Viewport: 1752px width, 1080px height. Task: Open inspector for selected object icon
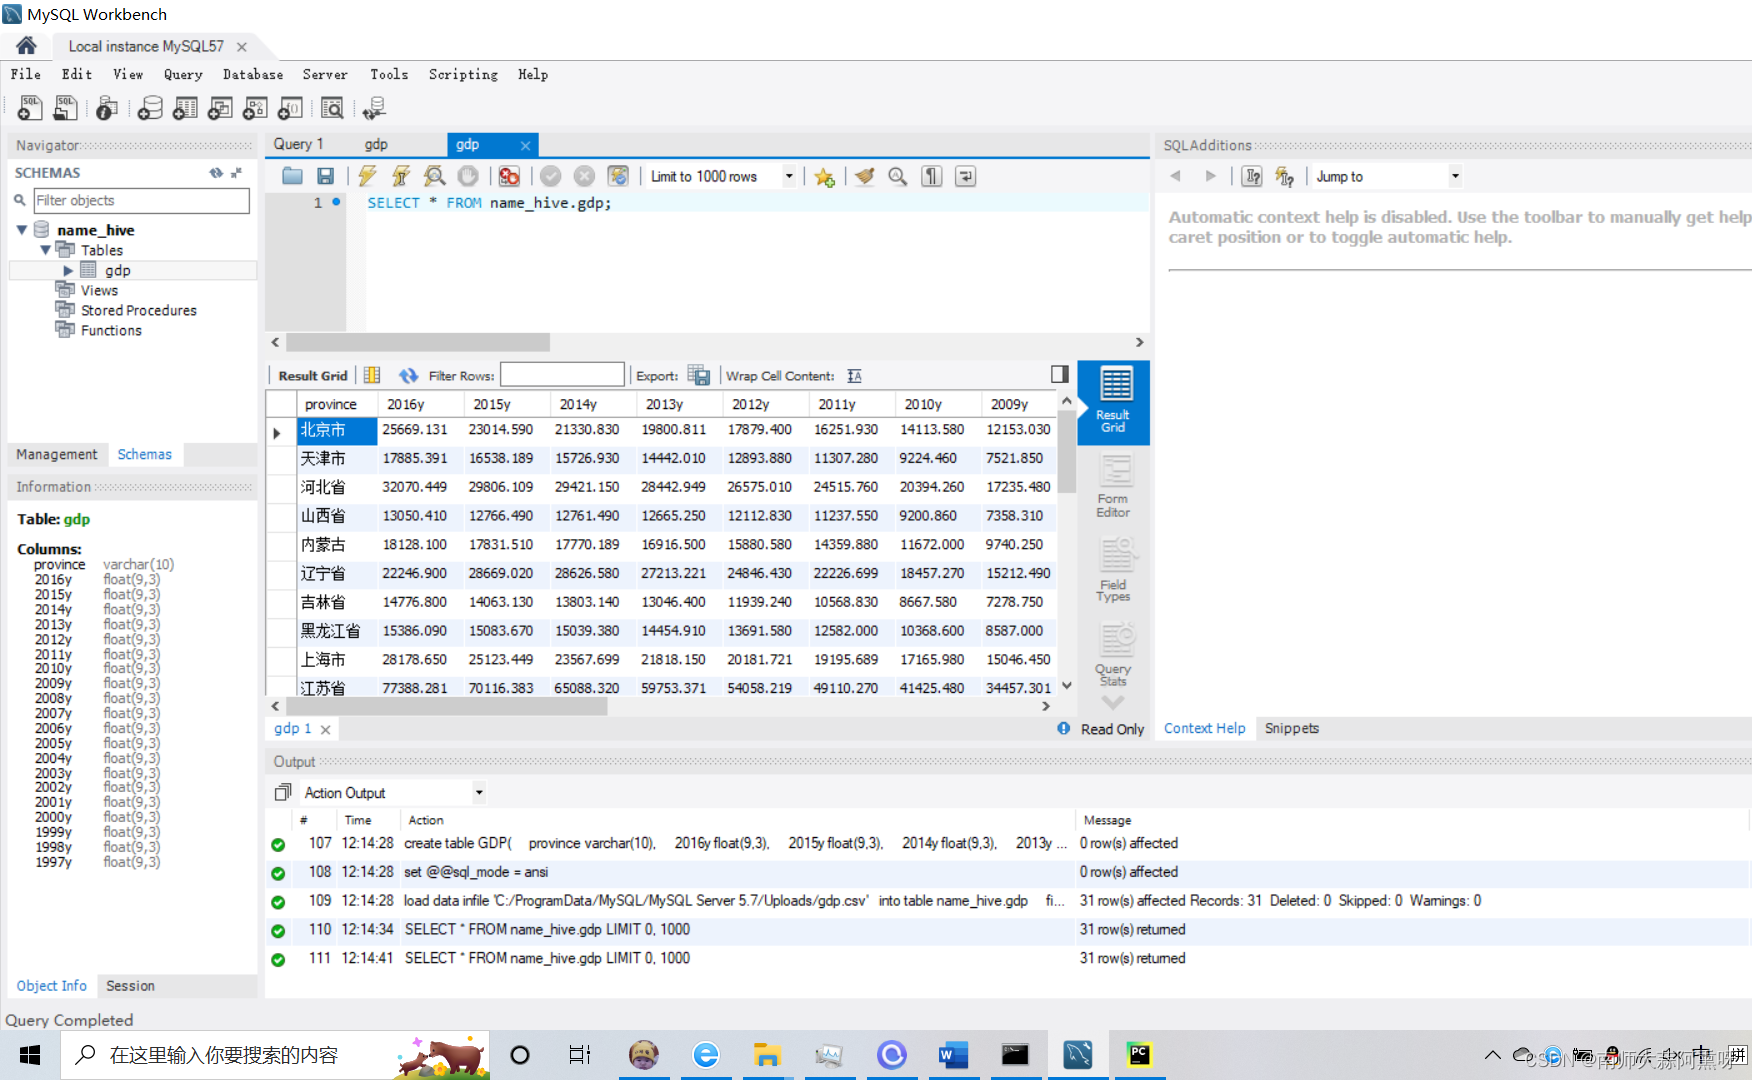coord(107,108)
